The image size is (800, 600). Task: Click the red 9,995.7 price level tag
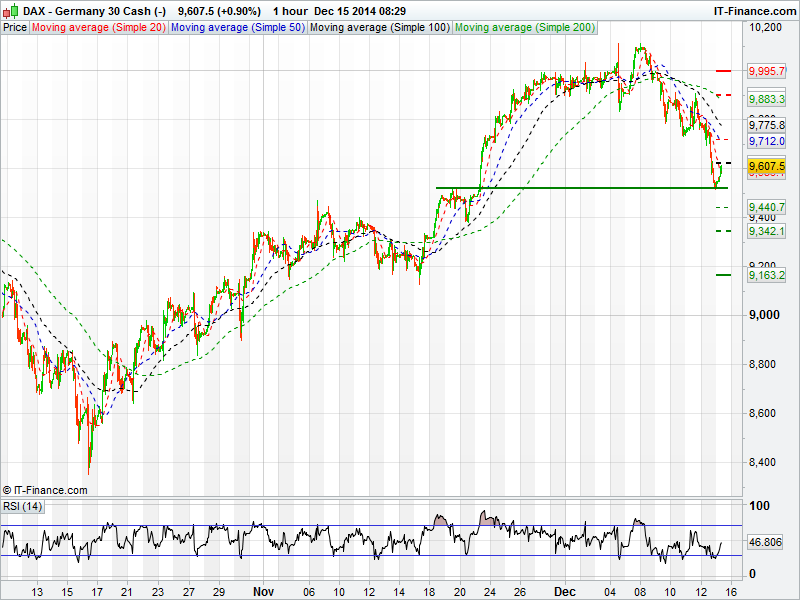point(766,72)
